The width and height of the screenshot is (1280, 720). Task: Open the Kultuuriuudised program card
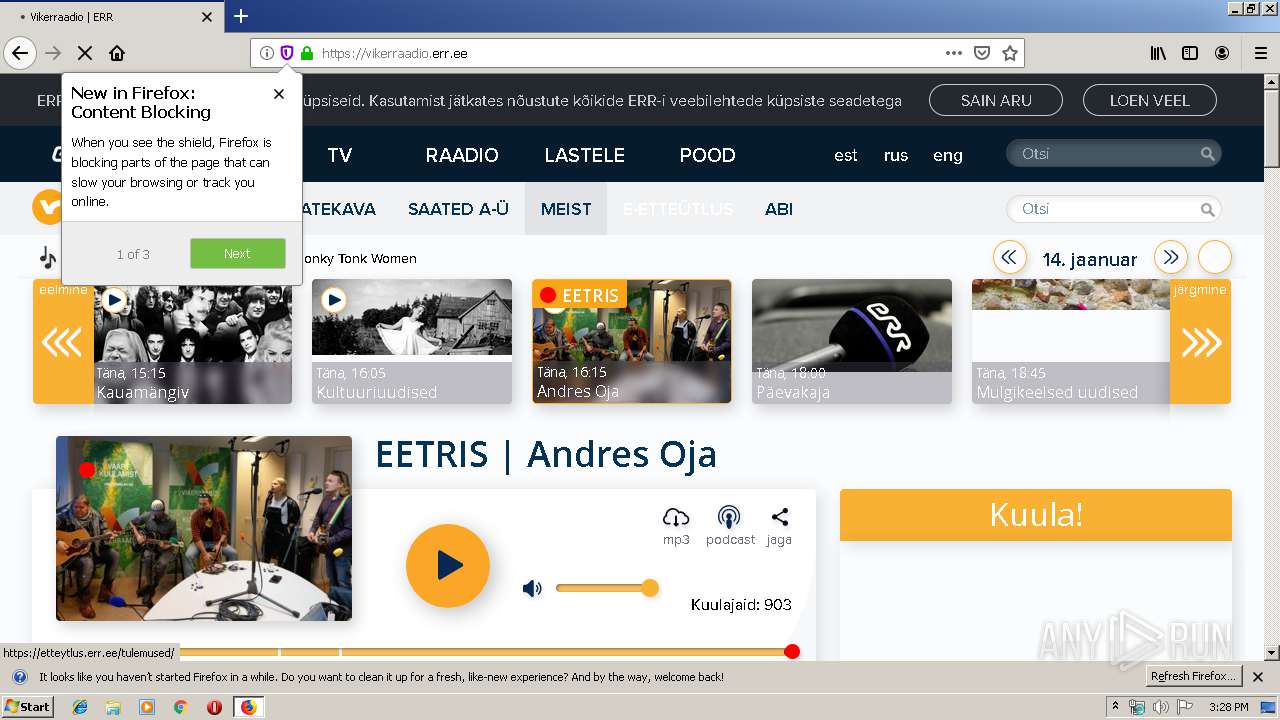point(412,342)
